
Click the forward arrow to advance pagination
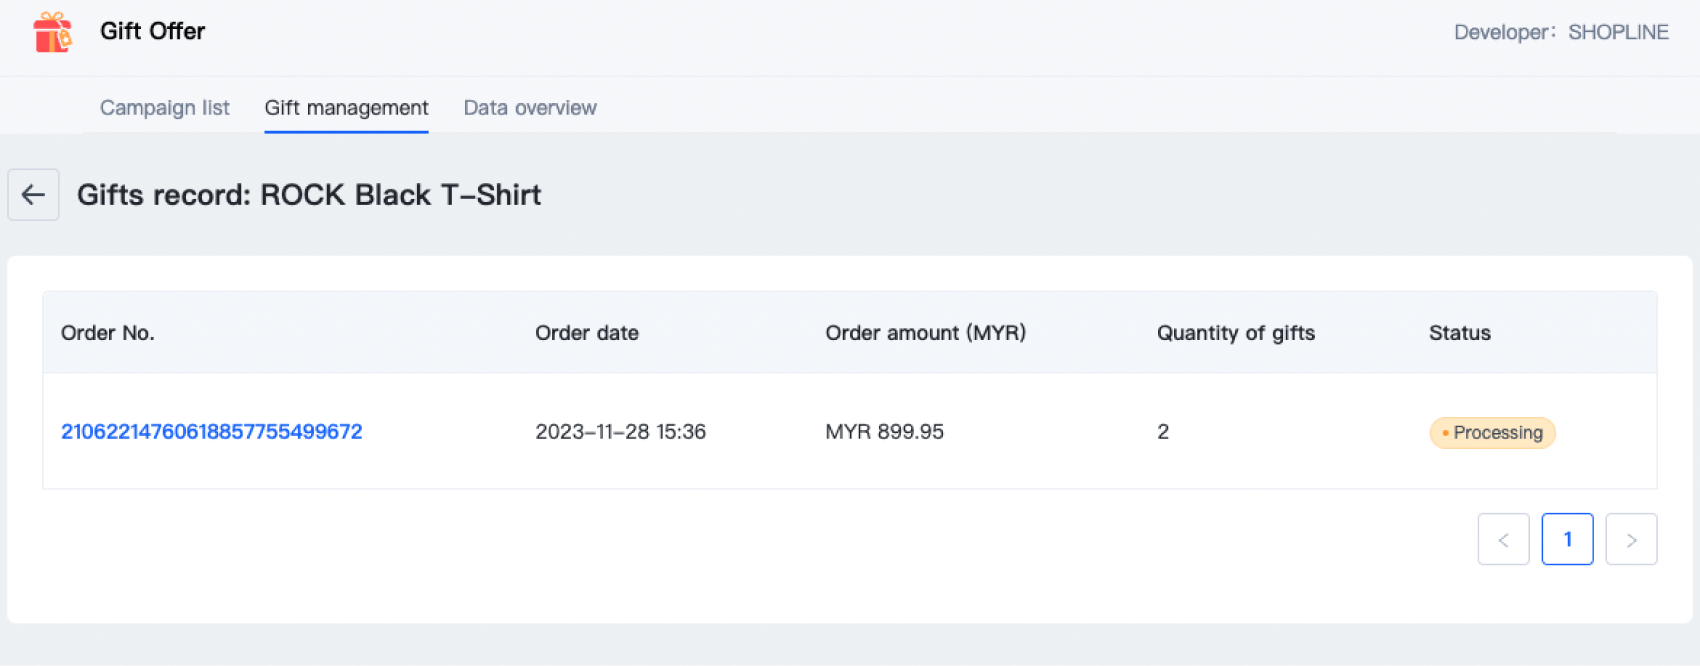(x=1631, y=539)
